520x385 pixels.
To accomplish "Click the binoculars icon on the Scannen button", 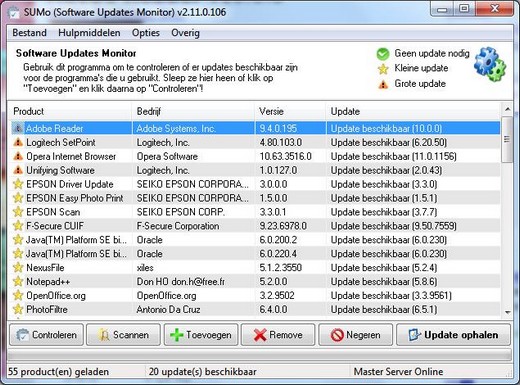I will click(x=103, y=335).
